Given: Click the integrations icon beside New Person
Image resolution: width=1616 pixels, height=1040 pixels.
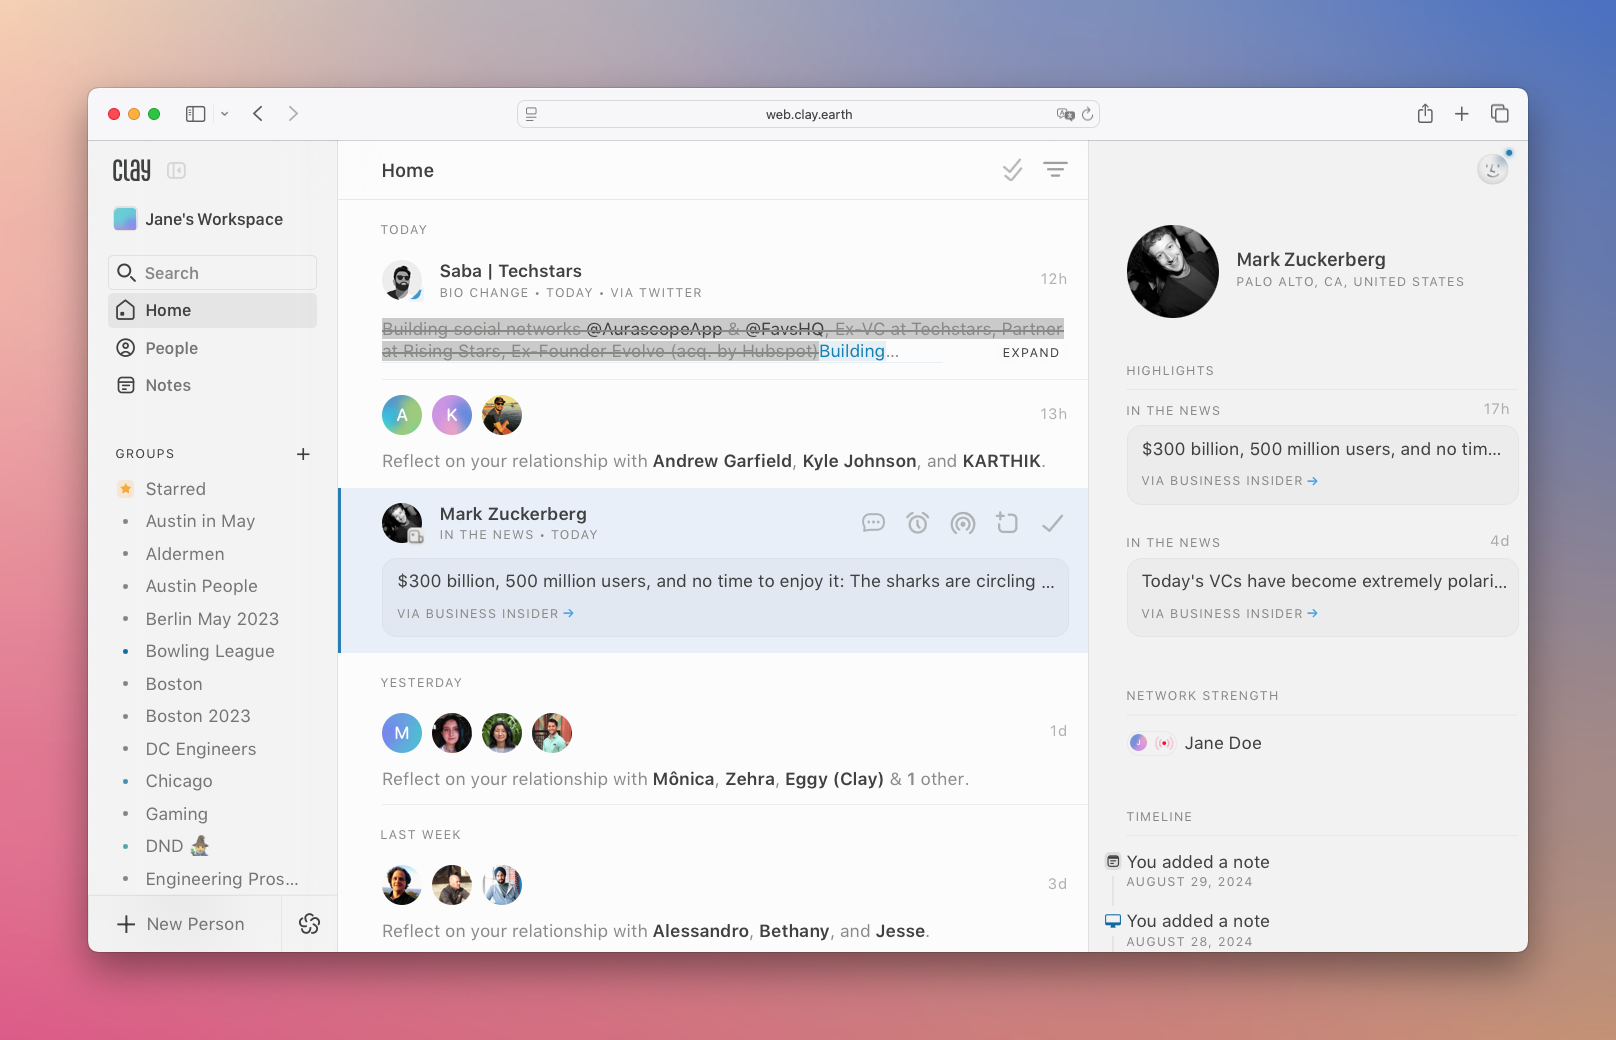Looking at the screenshot, I should pyautogui.click(x=309, y=924).
